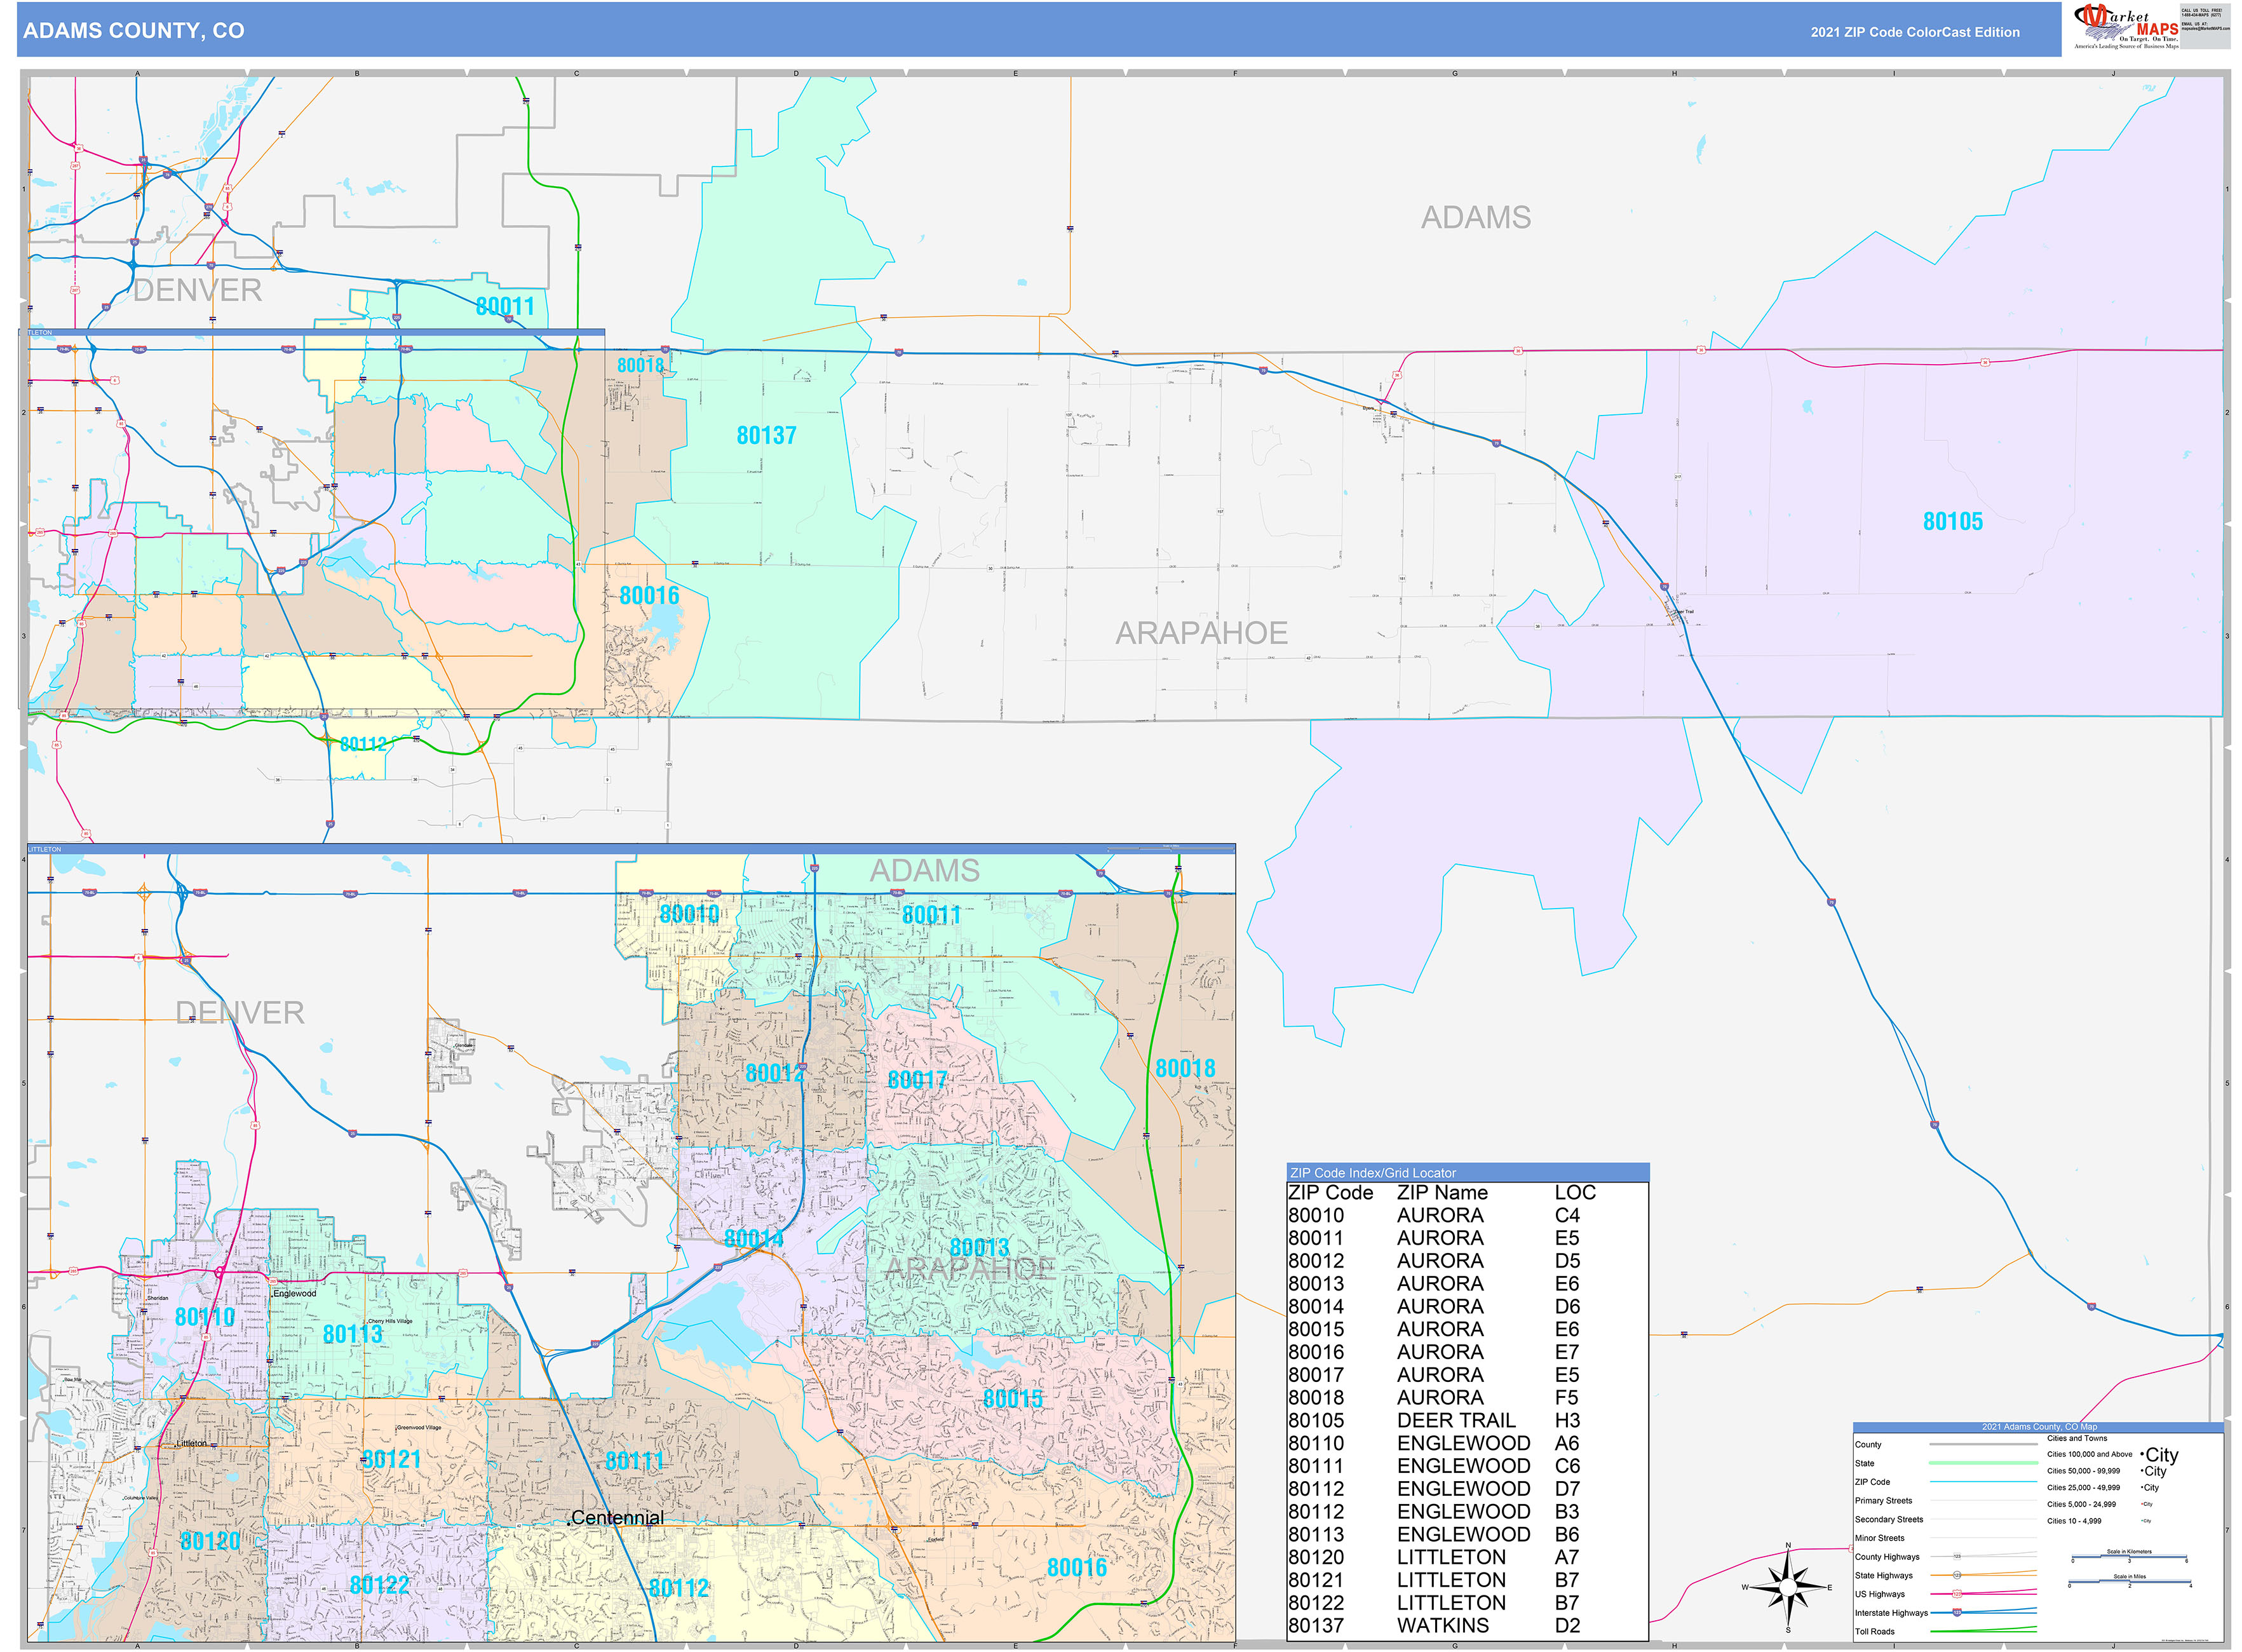Select the 80105 DEER TRAIL H3 index row

click(1467, 1421)
